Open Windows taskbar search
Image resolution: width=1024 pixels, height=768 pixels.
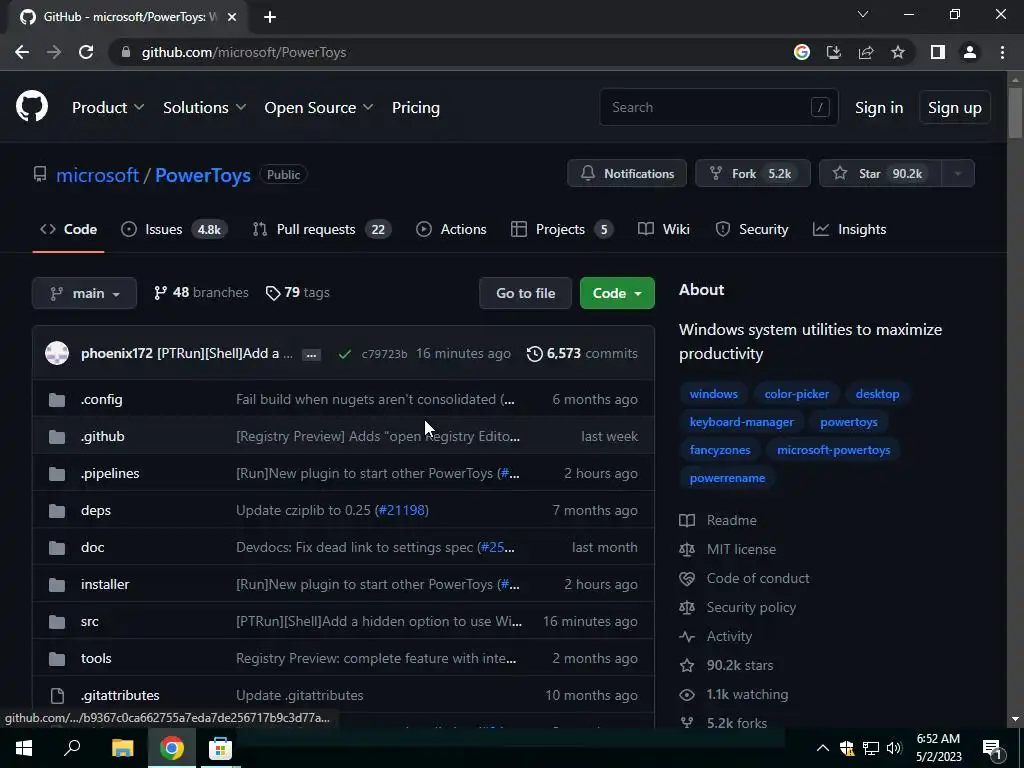coord(72,748)
